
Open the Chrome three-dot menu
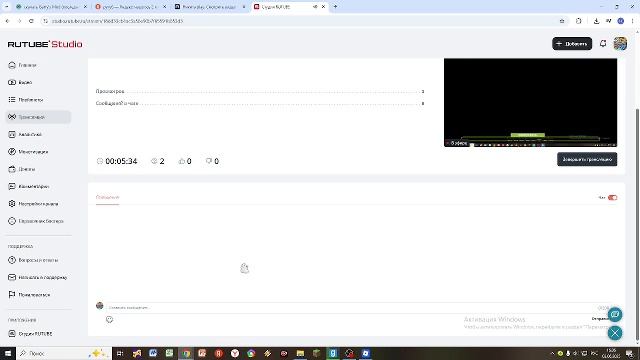tap(633, 21)
